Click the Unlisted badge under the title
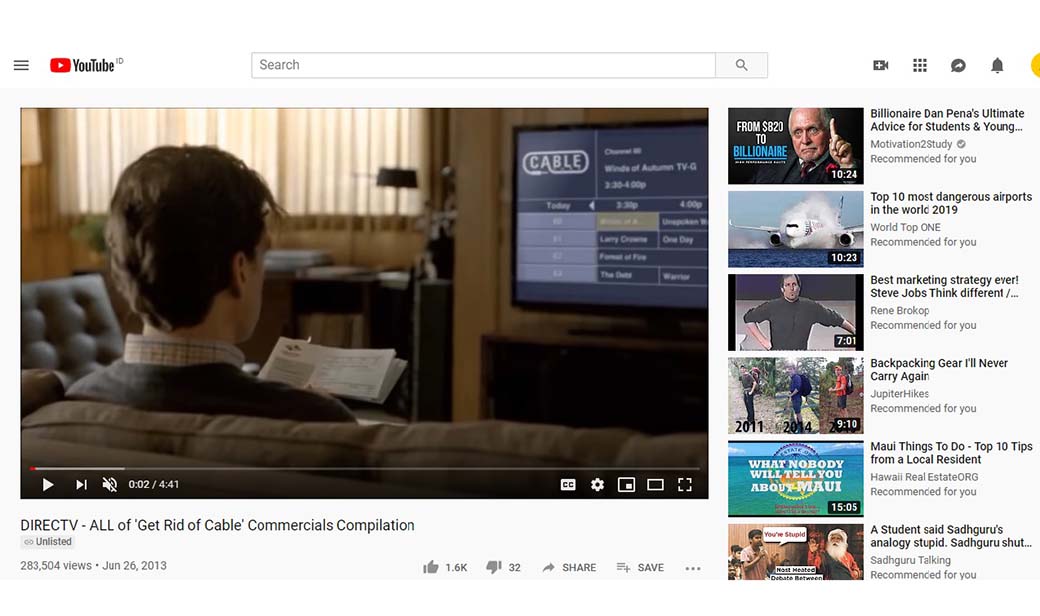Viewport: 1040px width, 616px height. click(48, 542)
